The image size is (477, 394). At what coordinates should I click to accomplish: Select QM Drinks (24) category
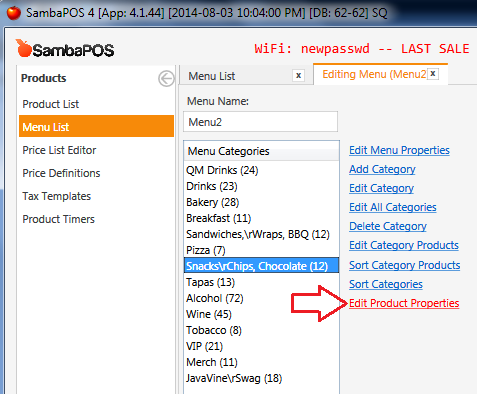(261, 170)
